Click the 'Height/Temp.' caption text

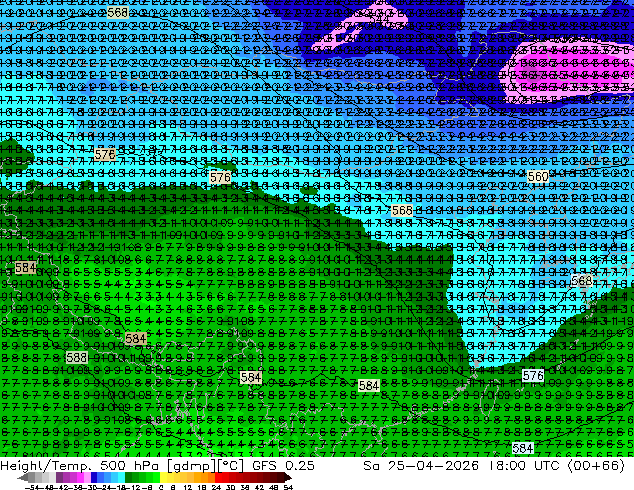(44, 466)
